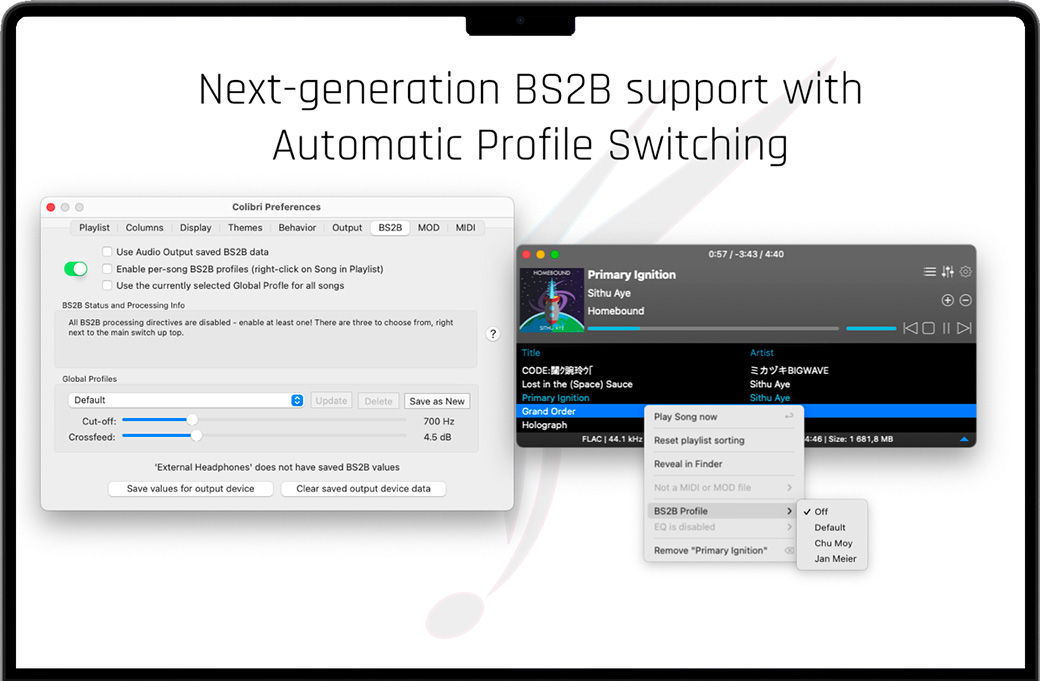Check Enable per-song BS2B profiles
The width and height of the screenshot is (1040, 681).
[x=108, y=269]
